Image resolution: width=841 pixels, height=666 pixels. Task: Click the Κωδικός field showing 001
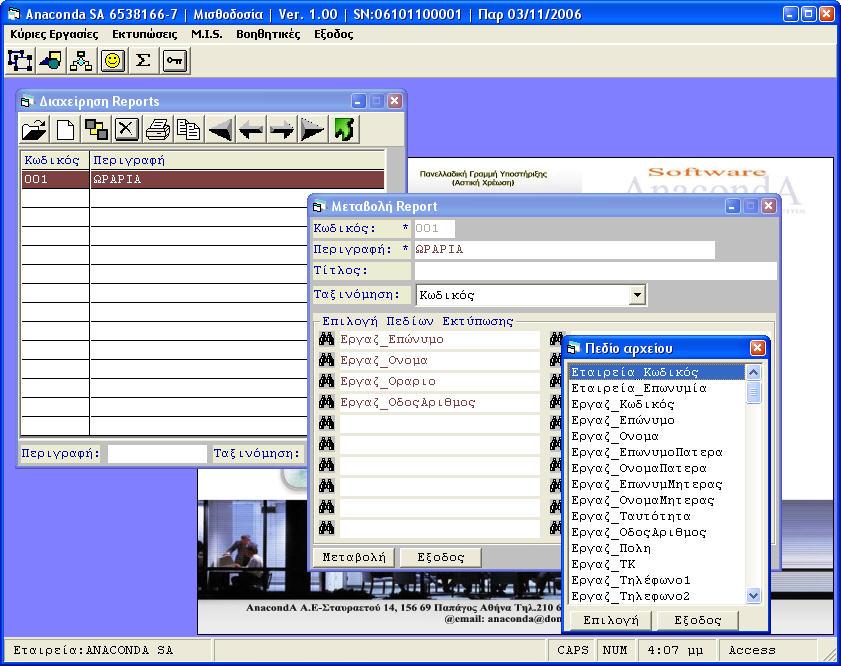coord(434,228)
